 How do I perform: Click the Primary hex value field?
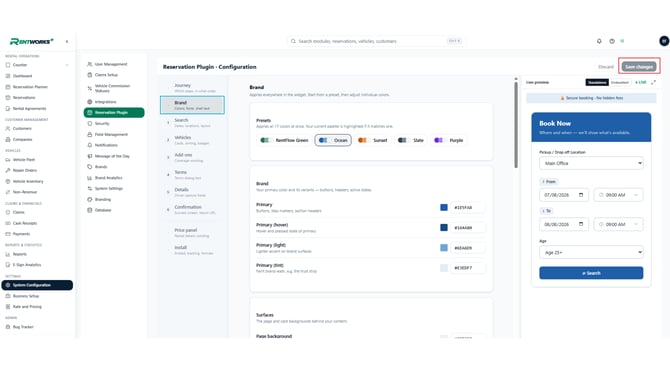467,207
